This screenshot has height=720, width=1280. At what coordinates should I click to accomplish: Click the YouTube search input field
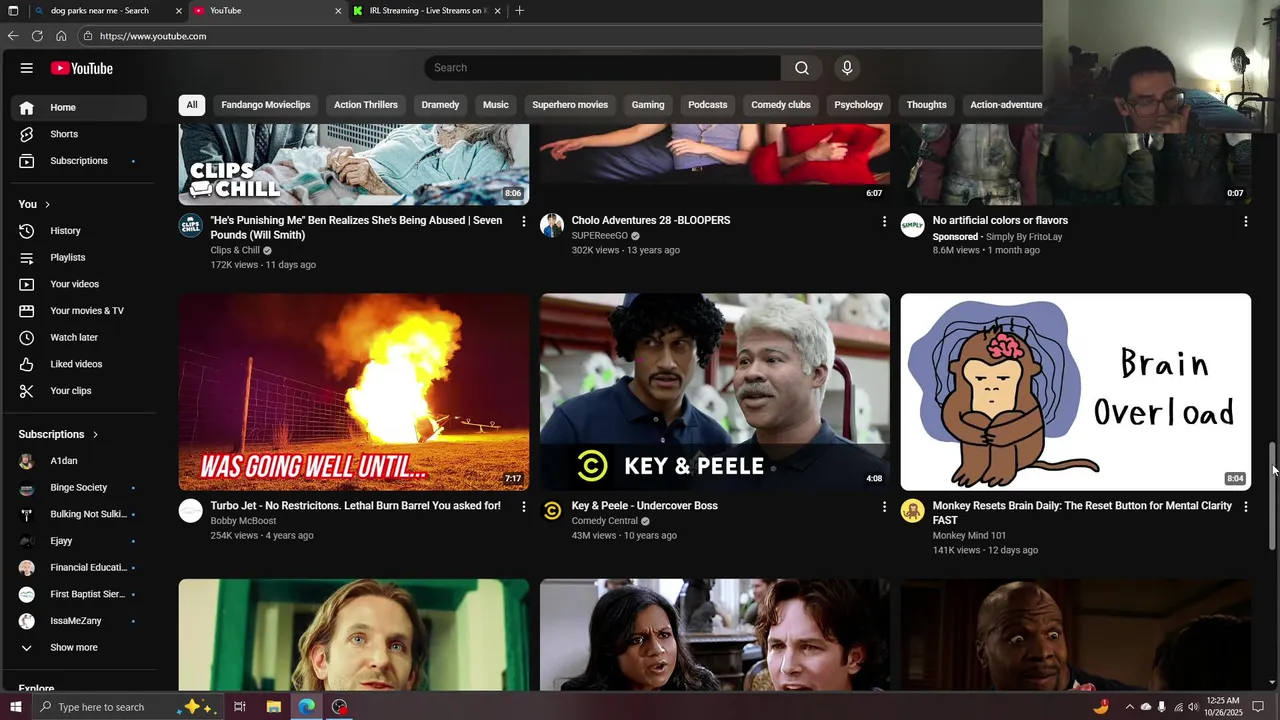(x=602, y=68)
